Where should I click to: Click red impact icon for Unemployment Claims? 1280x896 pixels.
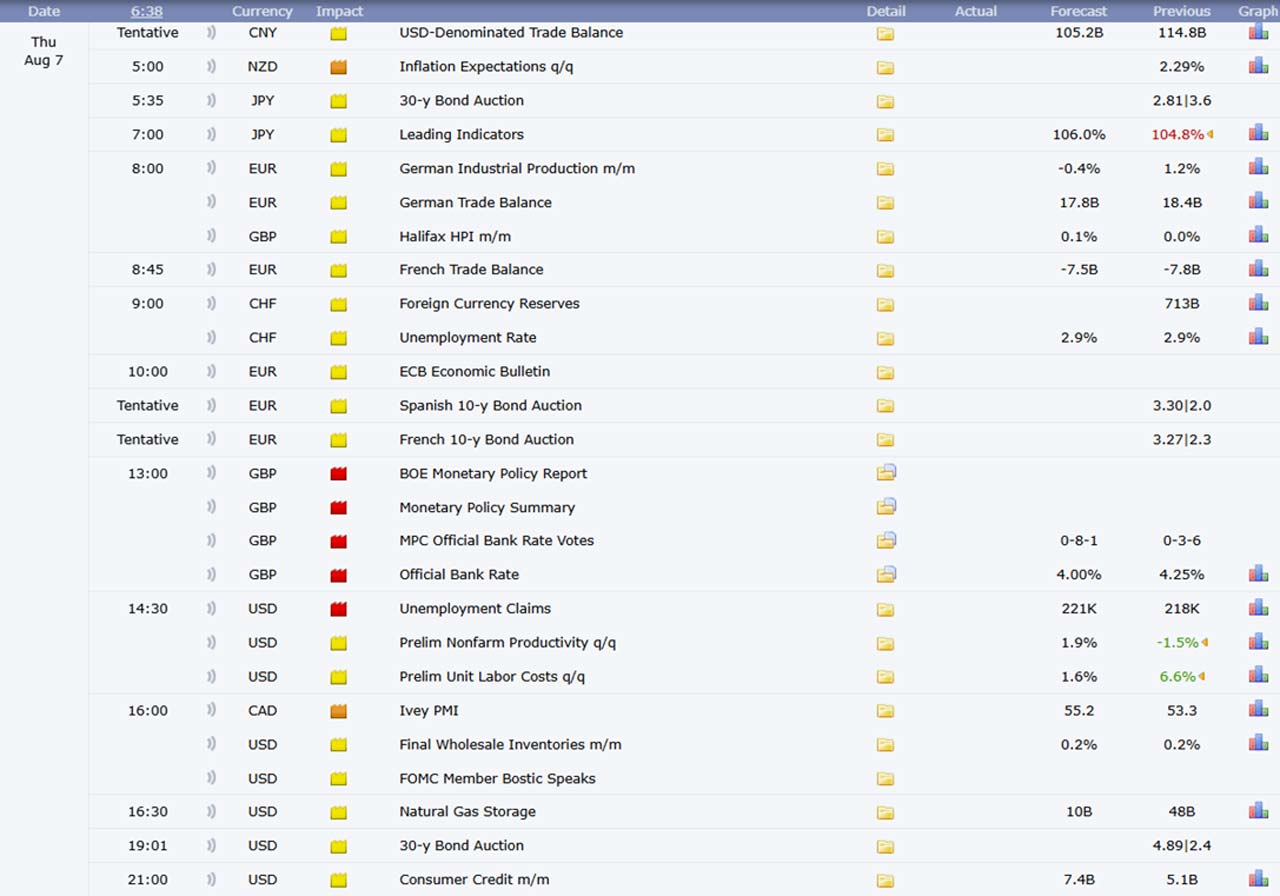coord(339,609)
